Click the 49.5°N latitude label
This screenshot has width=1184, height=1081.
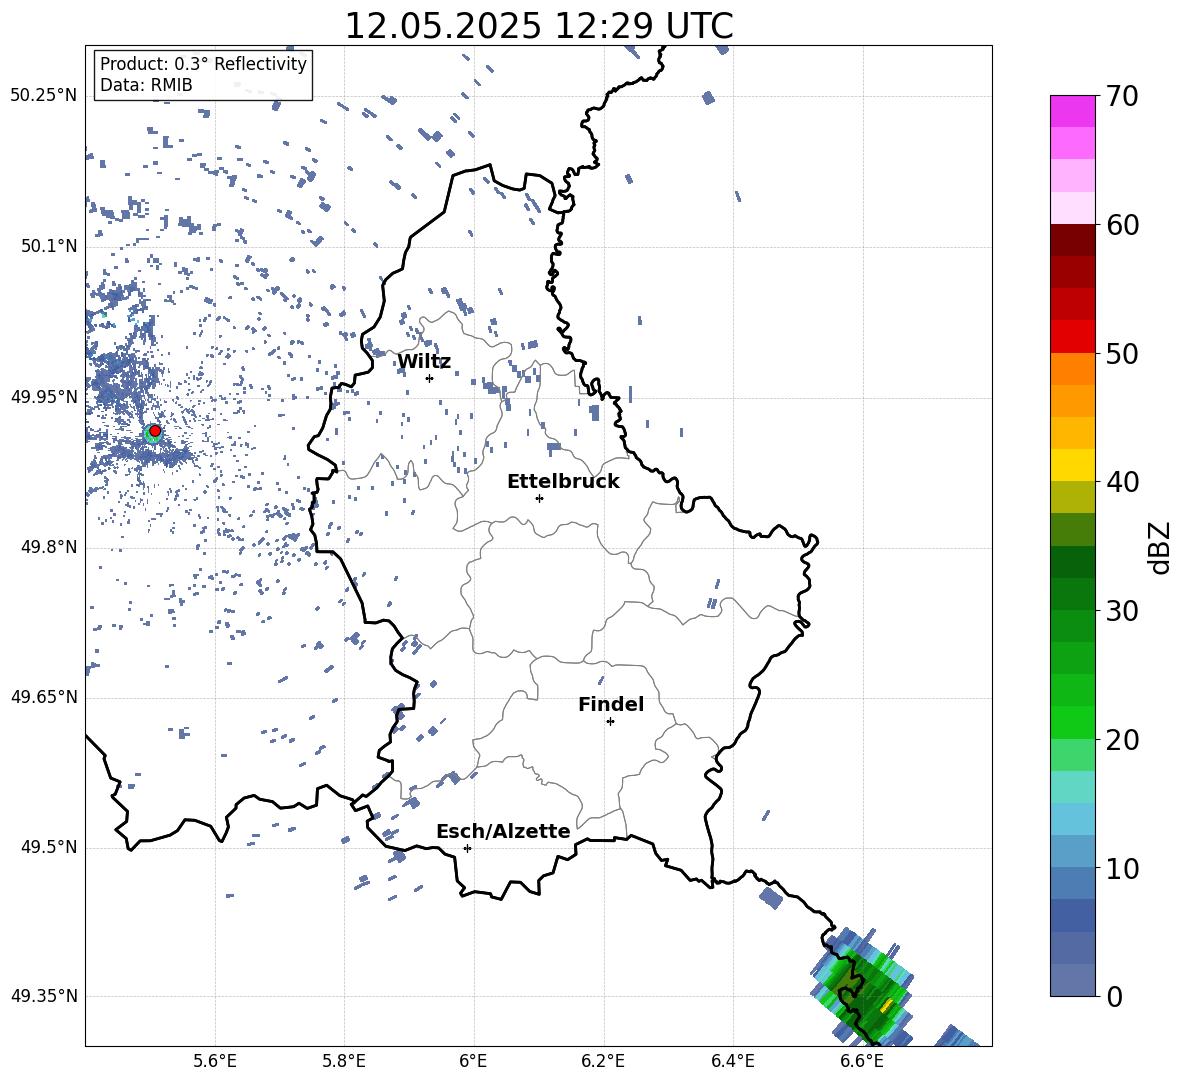tap(49, 847)
